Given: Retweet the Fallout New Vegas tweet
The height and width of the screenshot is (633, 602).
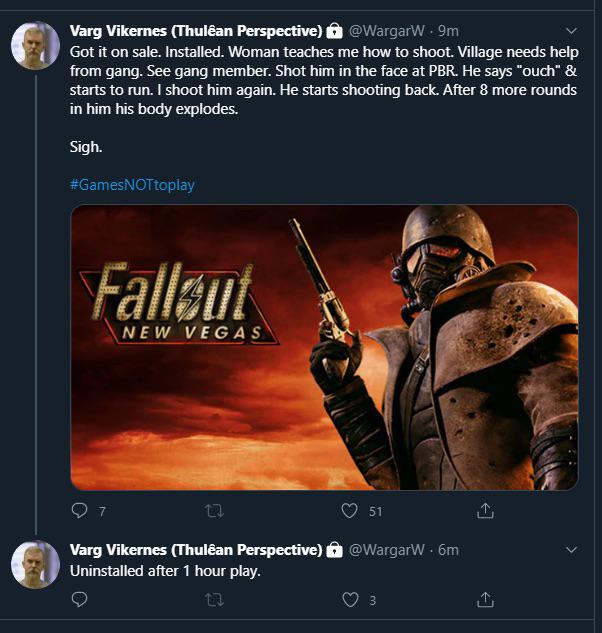Looking at the screenshot, I should click(x=214, y=511).
